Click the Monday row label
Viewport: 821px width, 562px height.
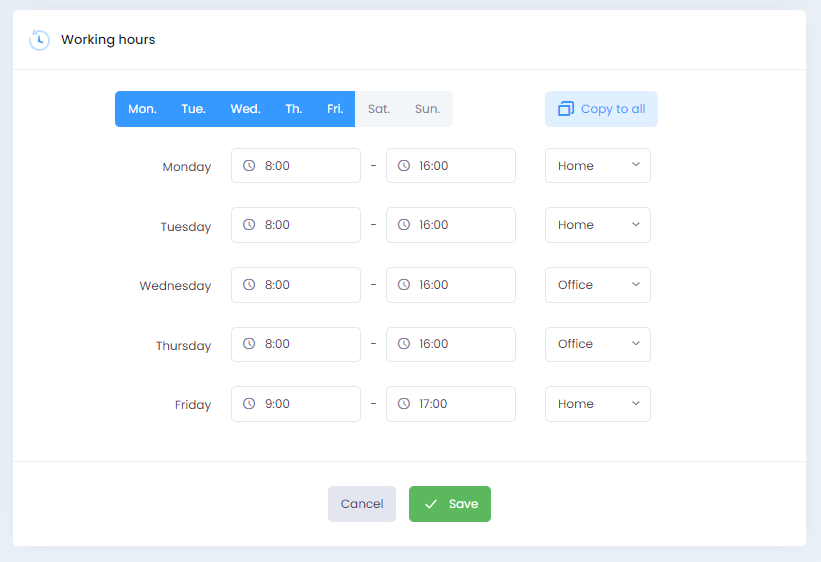click(x=186, y=167)
